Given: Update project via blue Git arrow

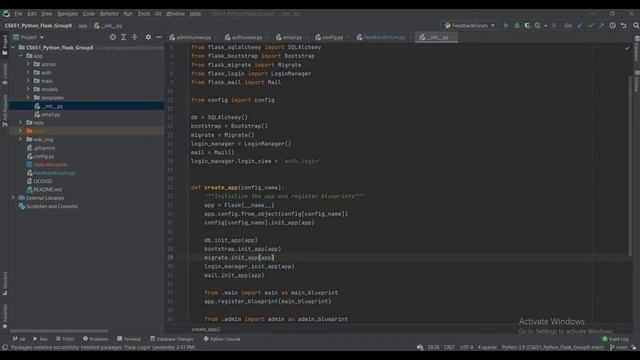Looking at the screenshot, I should (580, 25).
